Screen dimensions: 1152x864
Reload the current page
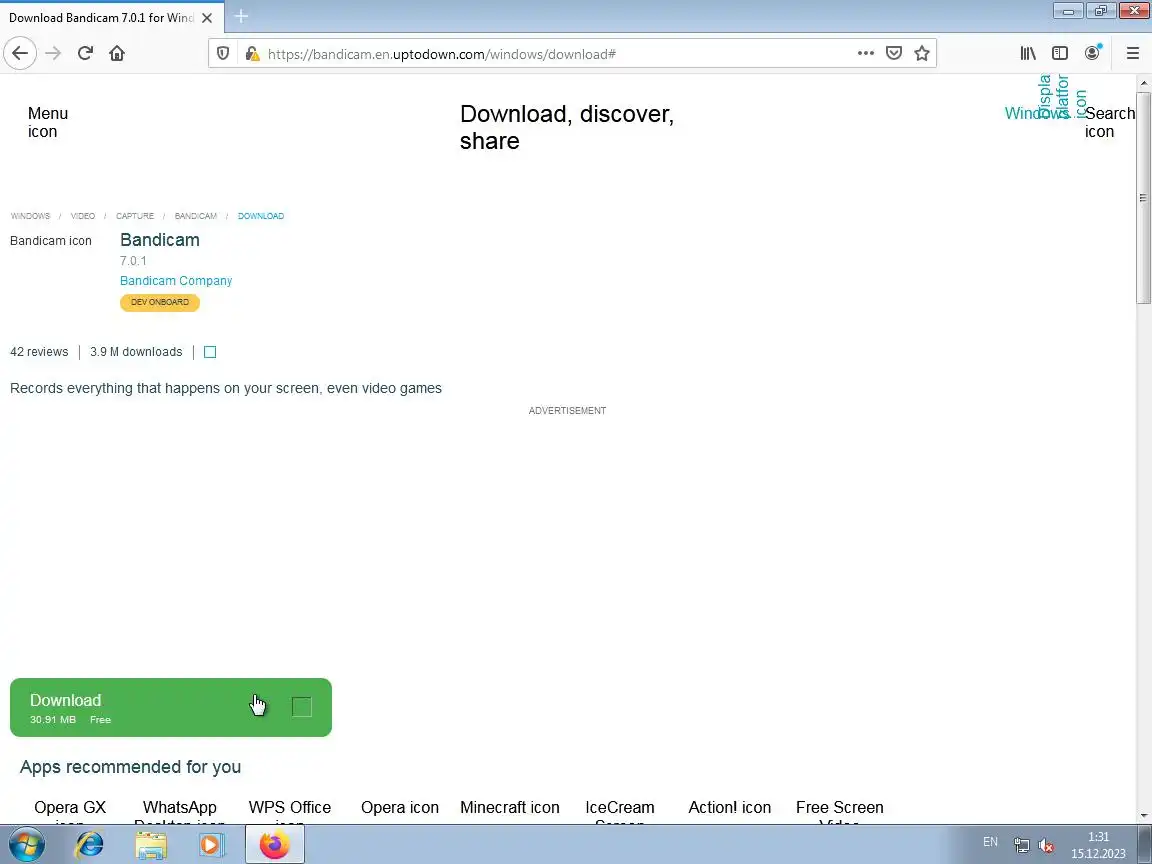coord(85,54)
